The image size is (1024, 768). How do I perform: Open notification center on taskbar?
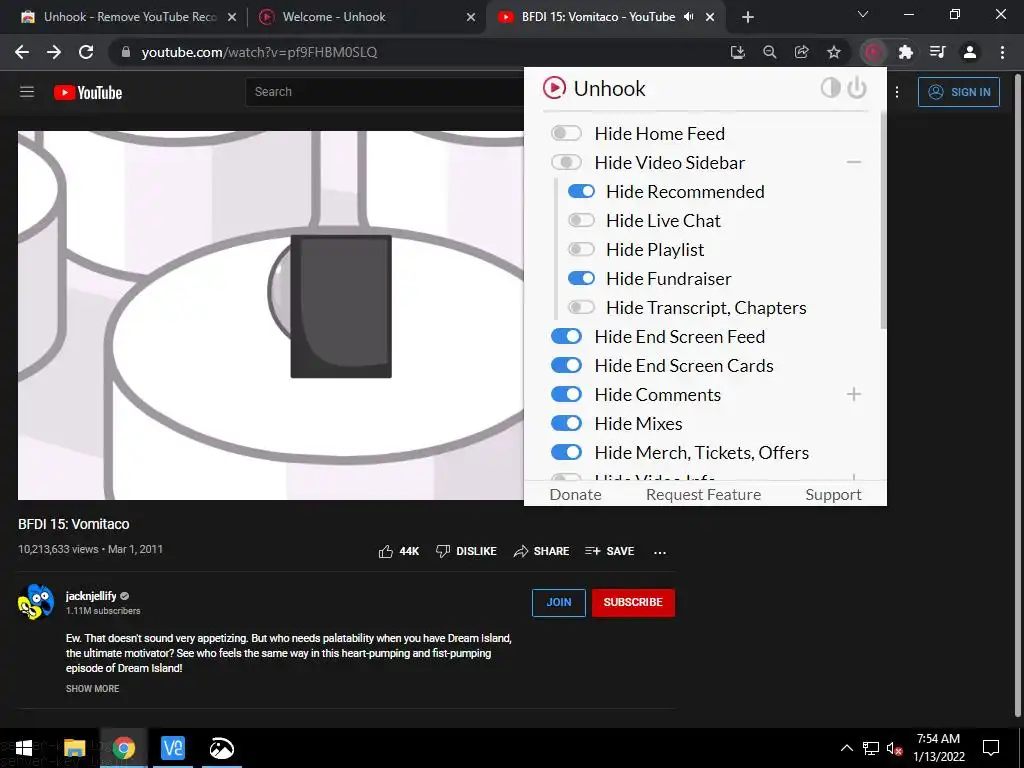991,748
